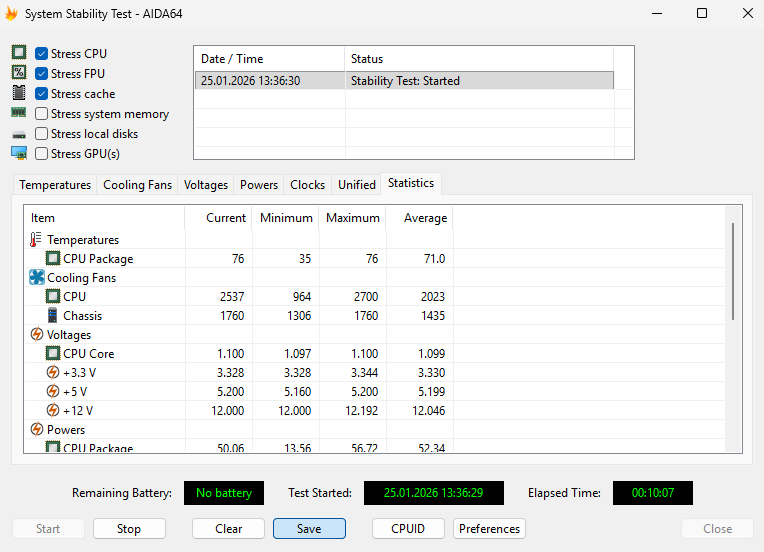Screen dimensions: 764x552
Task: Switch to the Temperatures tab
Action: tap(55, 185)
